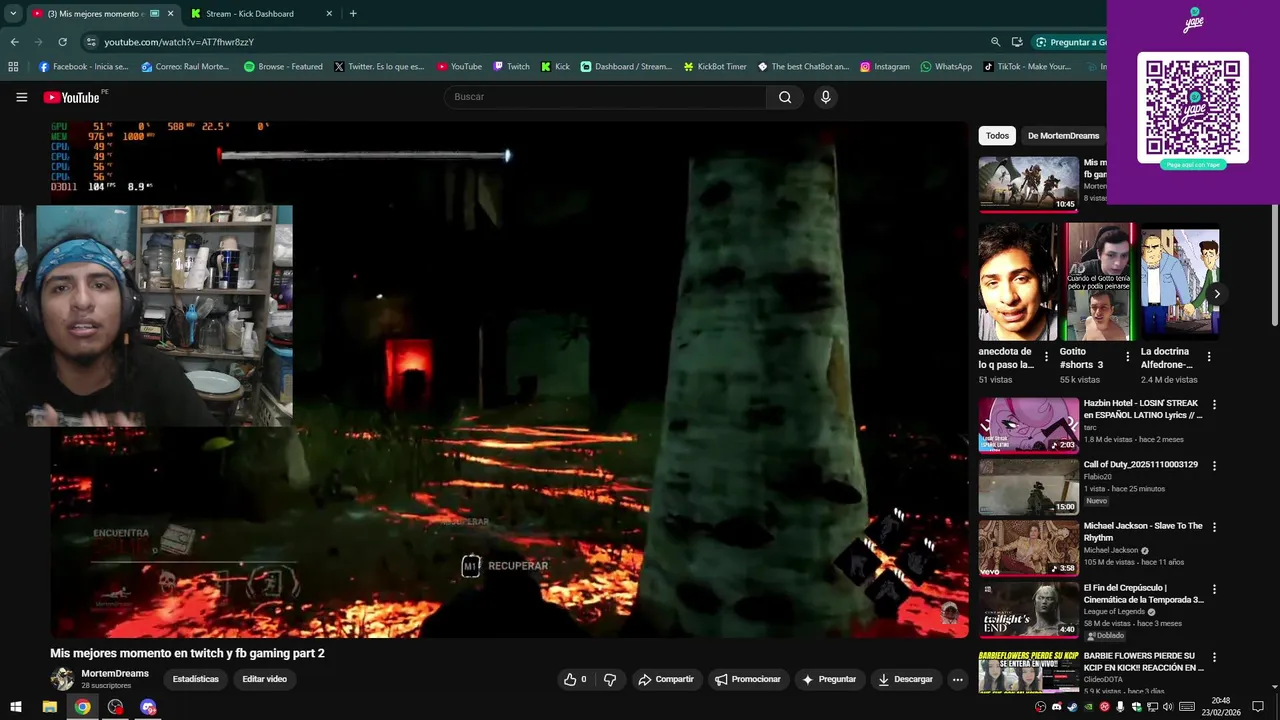Viewport: 1280px width, 720px height.
Task: Open the Browse - Featured bookmark
Action: (x=283, y=67)
